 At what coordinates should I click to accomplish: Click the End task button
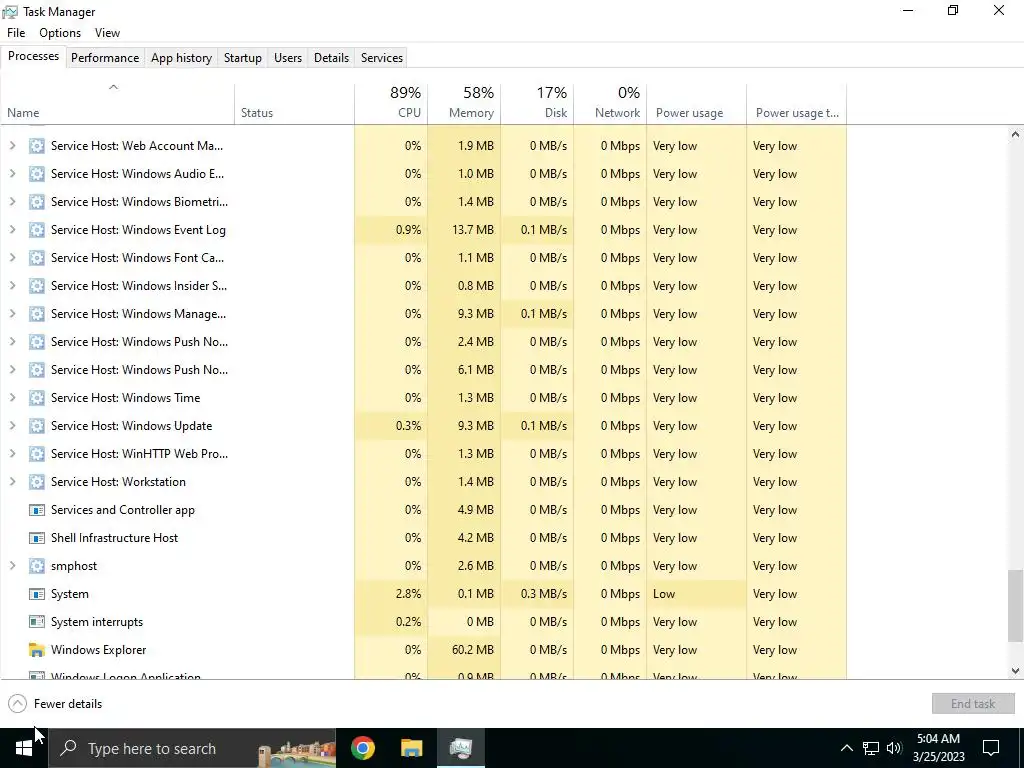point(973,703)
